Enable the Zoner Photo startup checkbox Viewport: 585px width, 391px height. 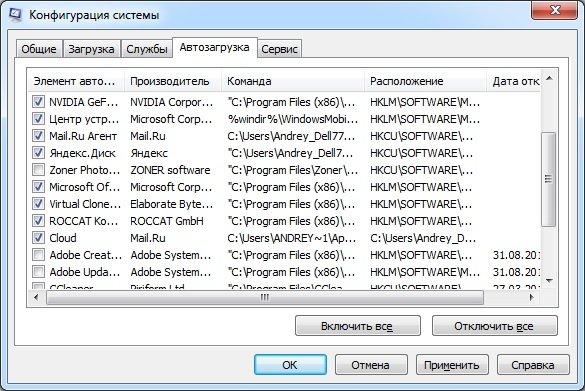pyautogui.click(x=38, y=170)
